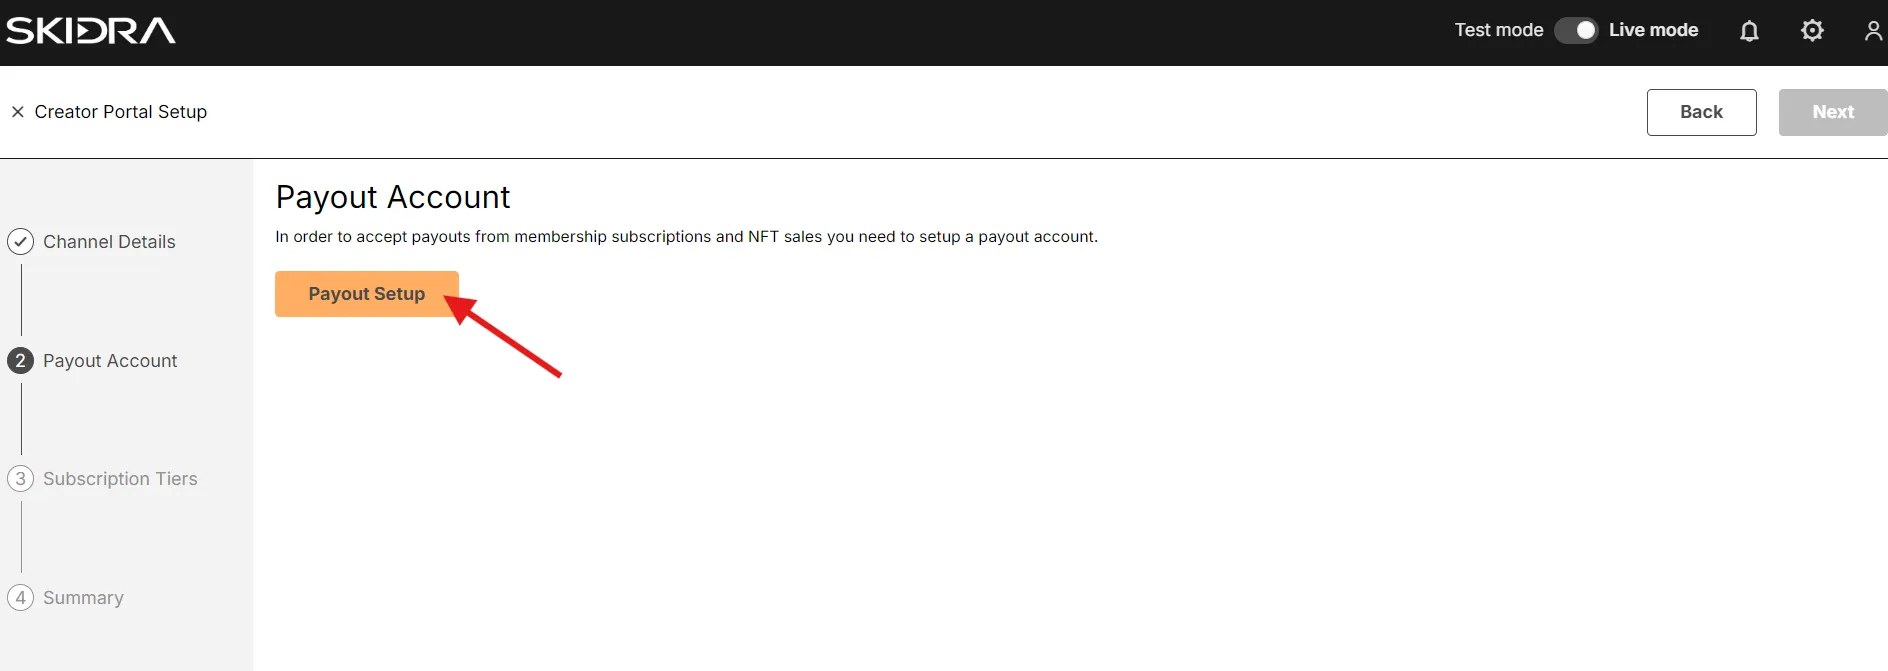Click the Next button
1888x671 pixels.
1833,112
